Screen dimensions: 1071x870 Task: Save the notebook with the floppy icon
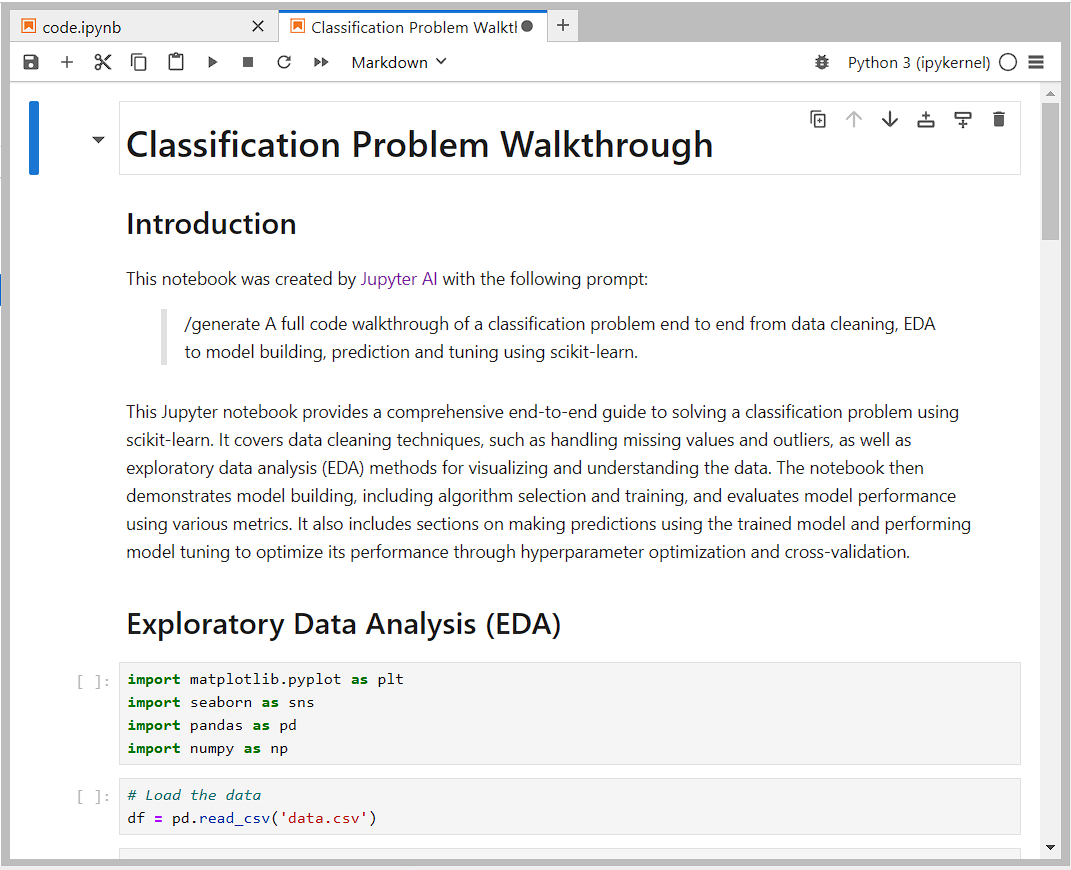31,62
